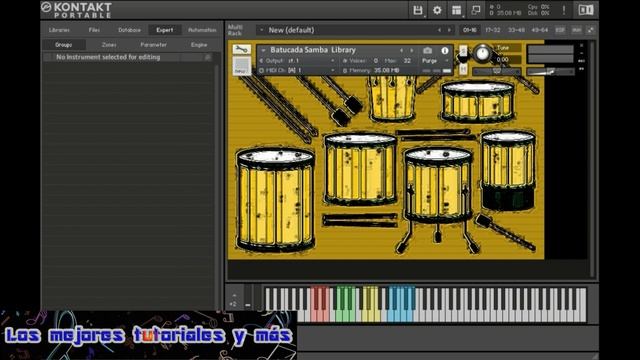
Task: Click the rack vertical scrollbar
Action: (593, 159)
